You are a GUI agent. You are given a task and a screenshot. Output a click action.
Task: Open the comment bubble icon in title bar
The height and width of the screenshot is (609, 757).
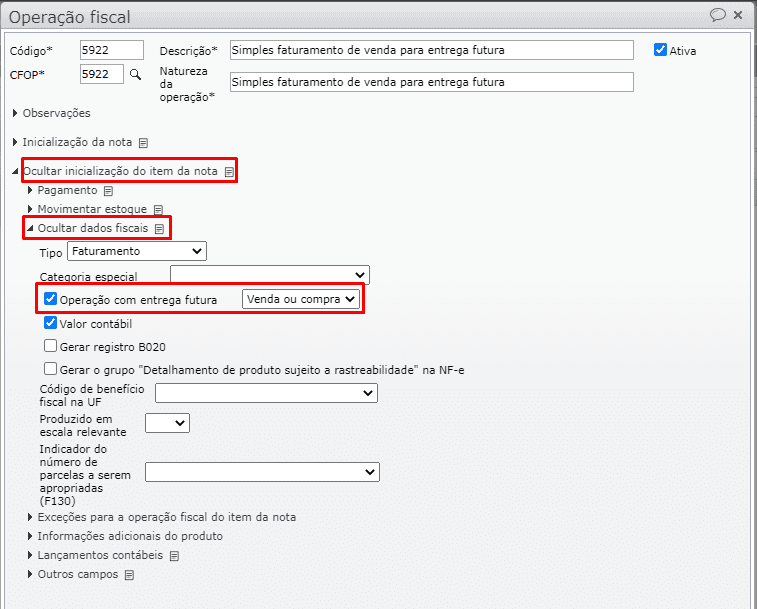click(x=717, y=15)
